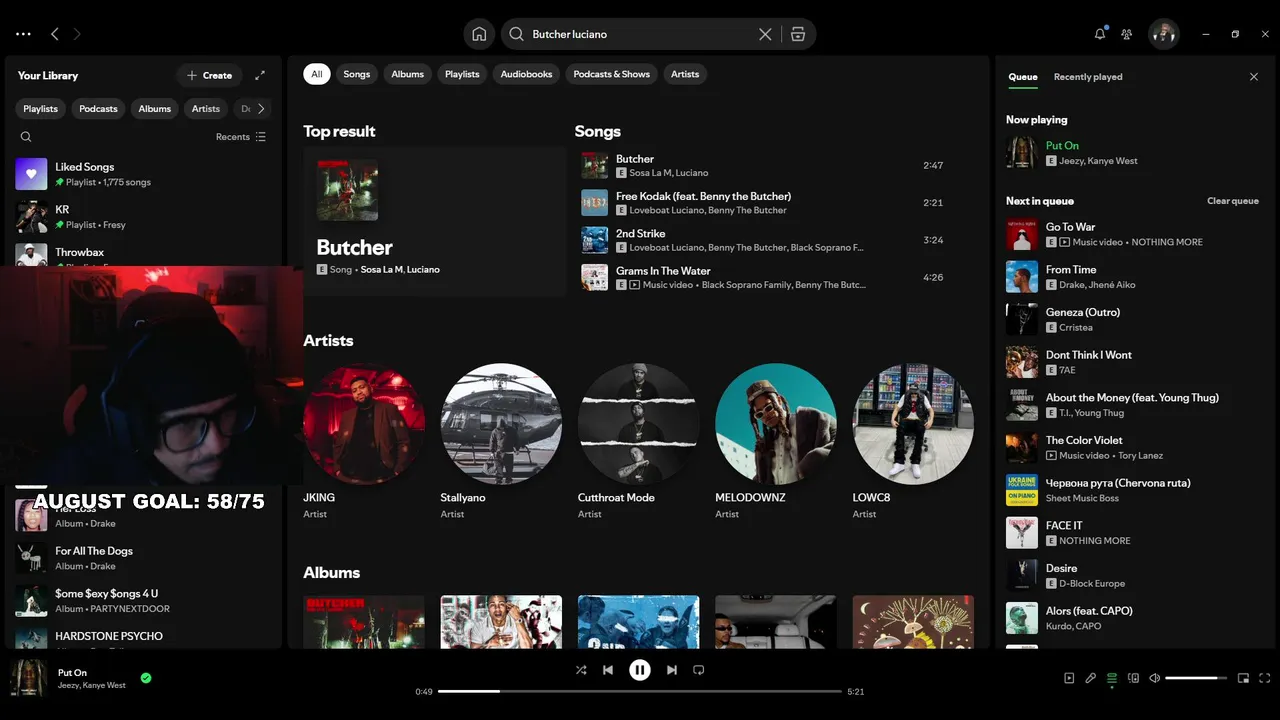The width and height of the screenshot is (1280, 720).
Task: Filter library by Playlists chip
Action: coord(41,109)
